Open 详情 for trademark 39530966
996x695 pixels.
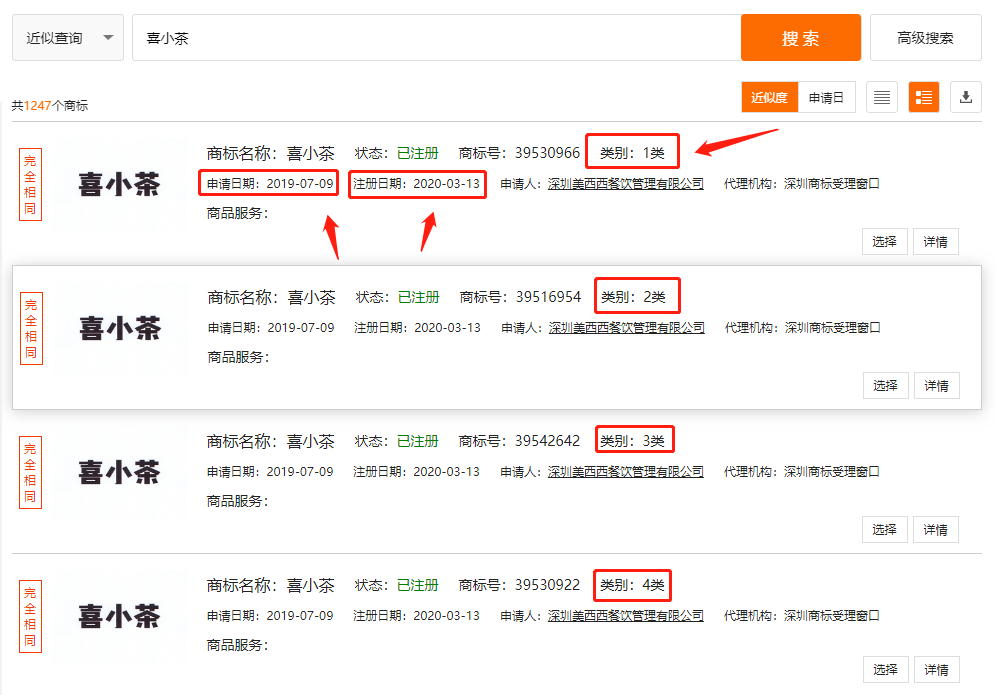click(x=935, y=241)
